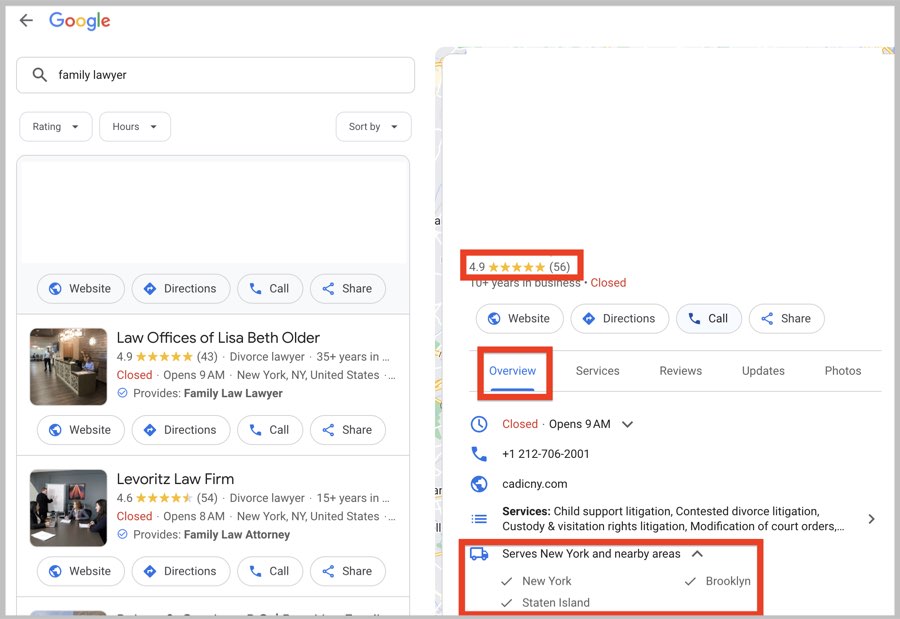This screenshot has width=900, height=619.
Task: Open the cadicny.com website link
Action: point(535,484)
